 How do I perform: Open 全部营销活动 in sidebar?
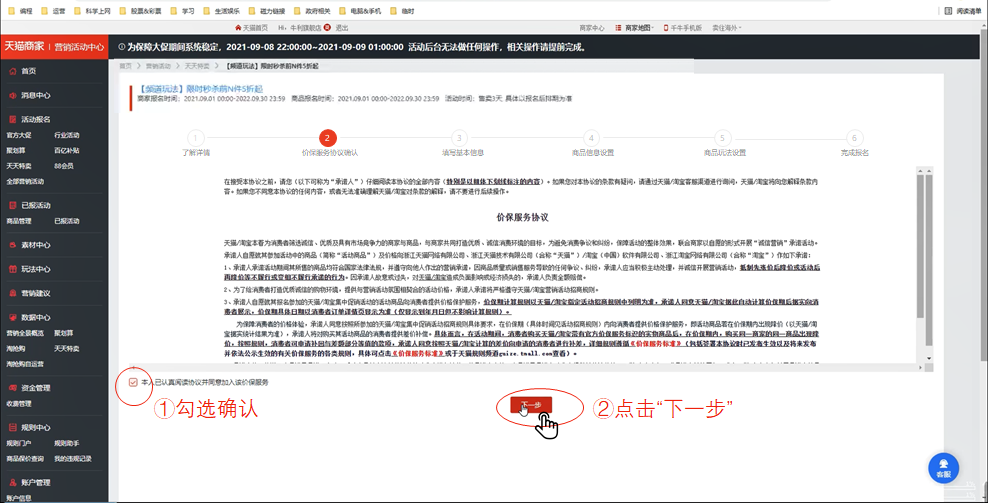[x=25, y=182]
